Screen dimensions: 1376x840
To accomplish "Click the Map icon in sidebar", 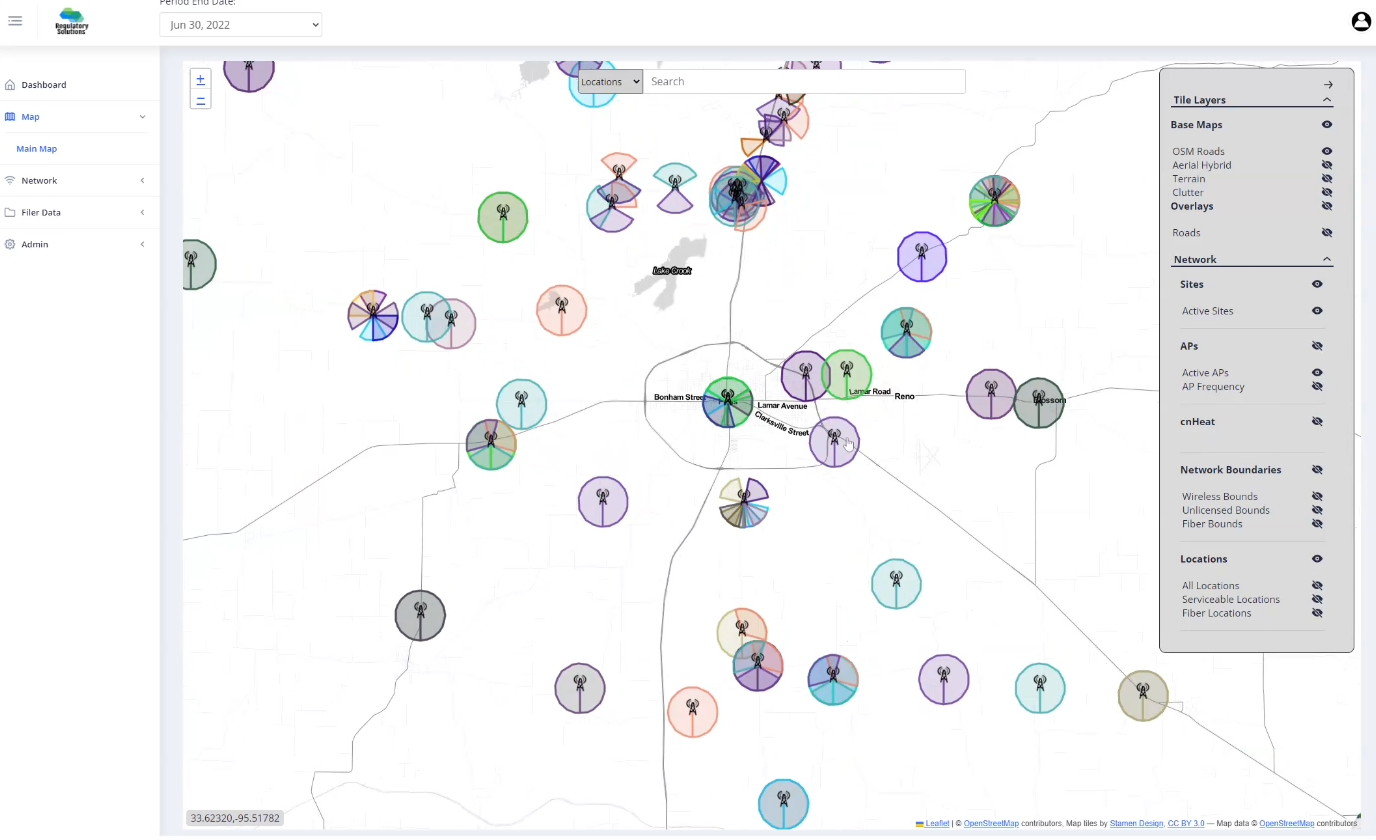I will point(10,117).
